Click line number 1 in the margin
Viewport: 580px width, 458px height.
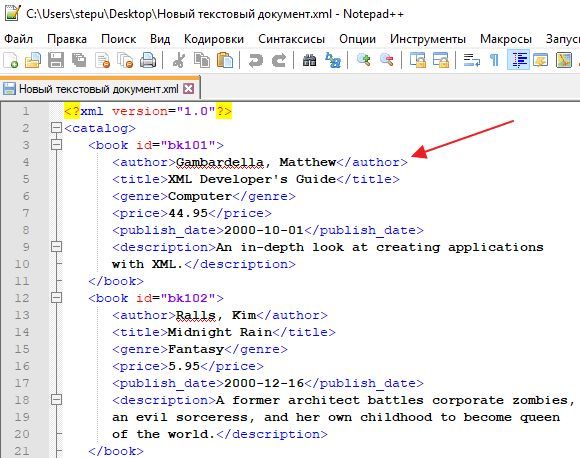[26, 111]
